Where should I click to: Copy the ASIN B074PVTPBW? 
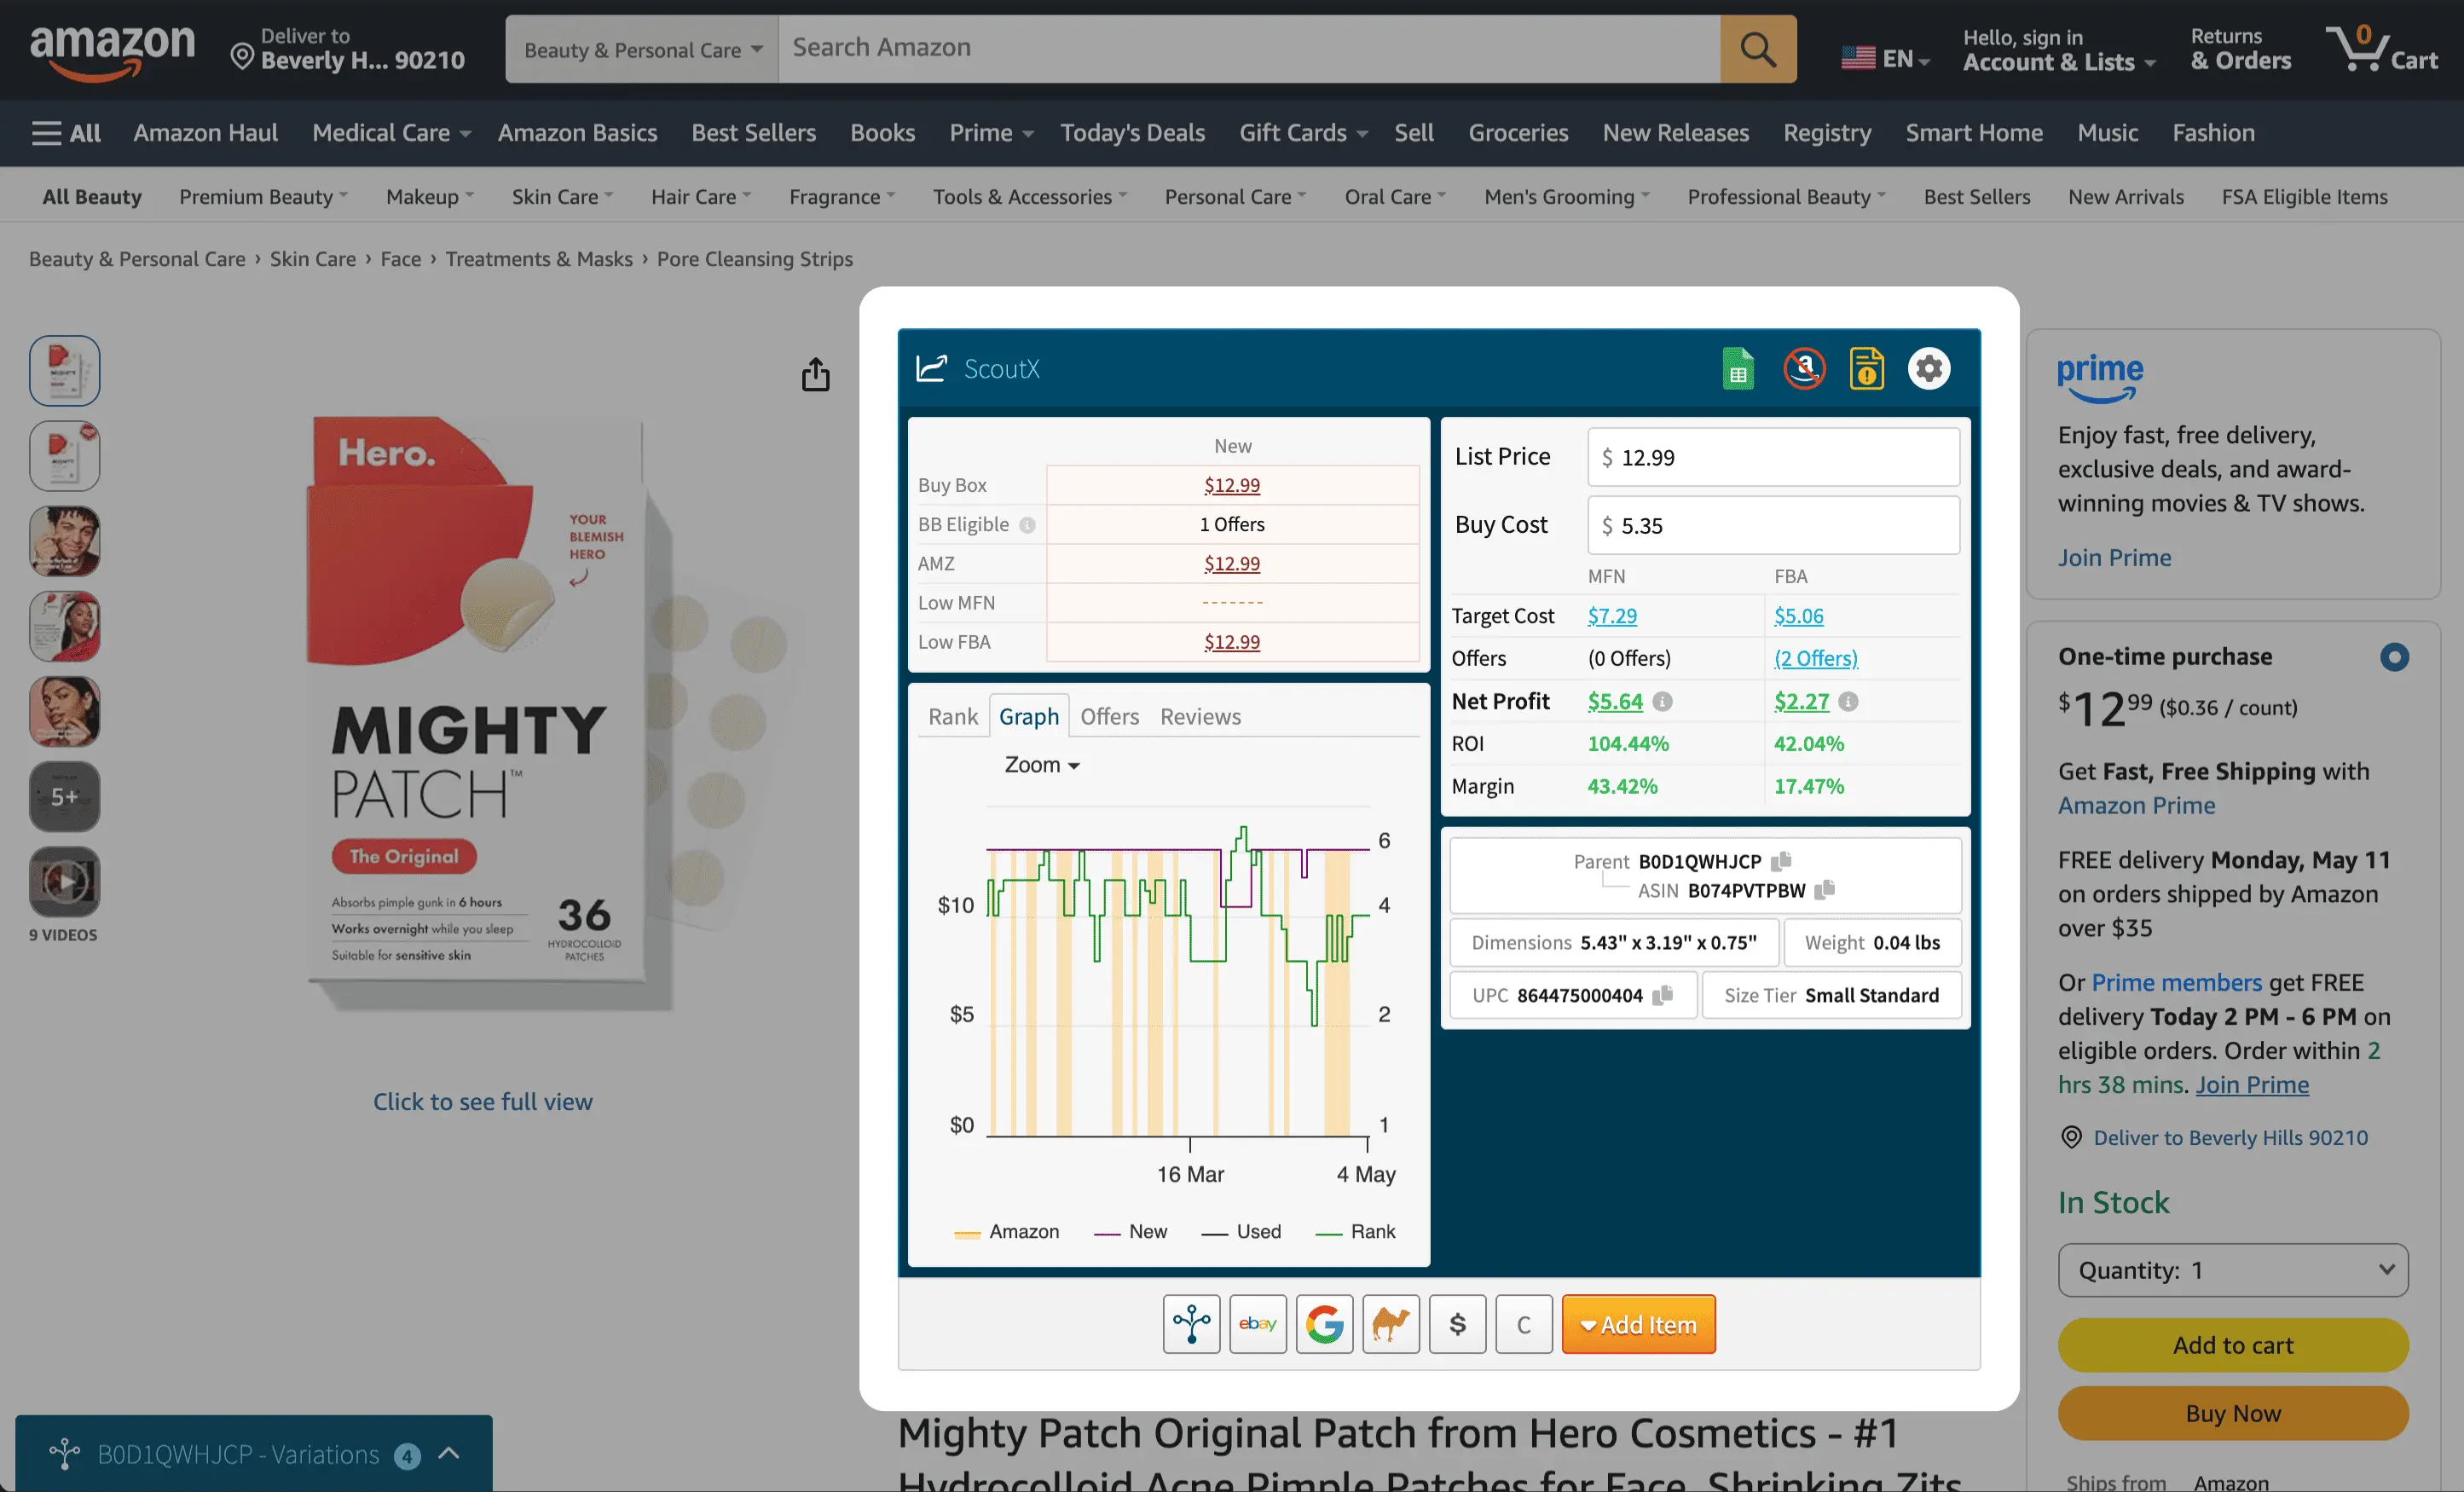pyautogui.click(x=1825, y=890)
